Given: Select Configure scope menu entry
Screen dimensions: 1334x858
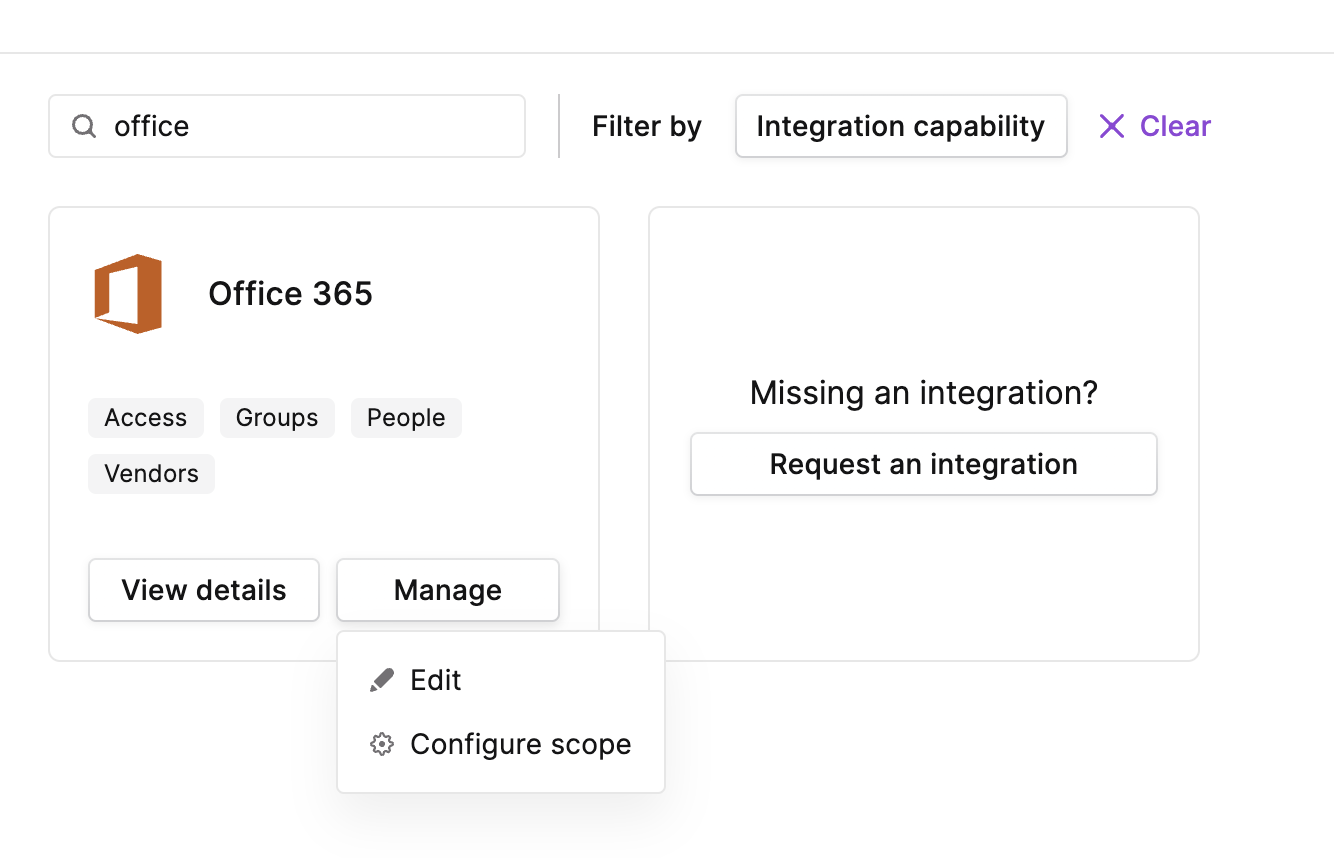Looking at the screenshot, I should [501, 744].
